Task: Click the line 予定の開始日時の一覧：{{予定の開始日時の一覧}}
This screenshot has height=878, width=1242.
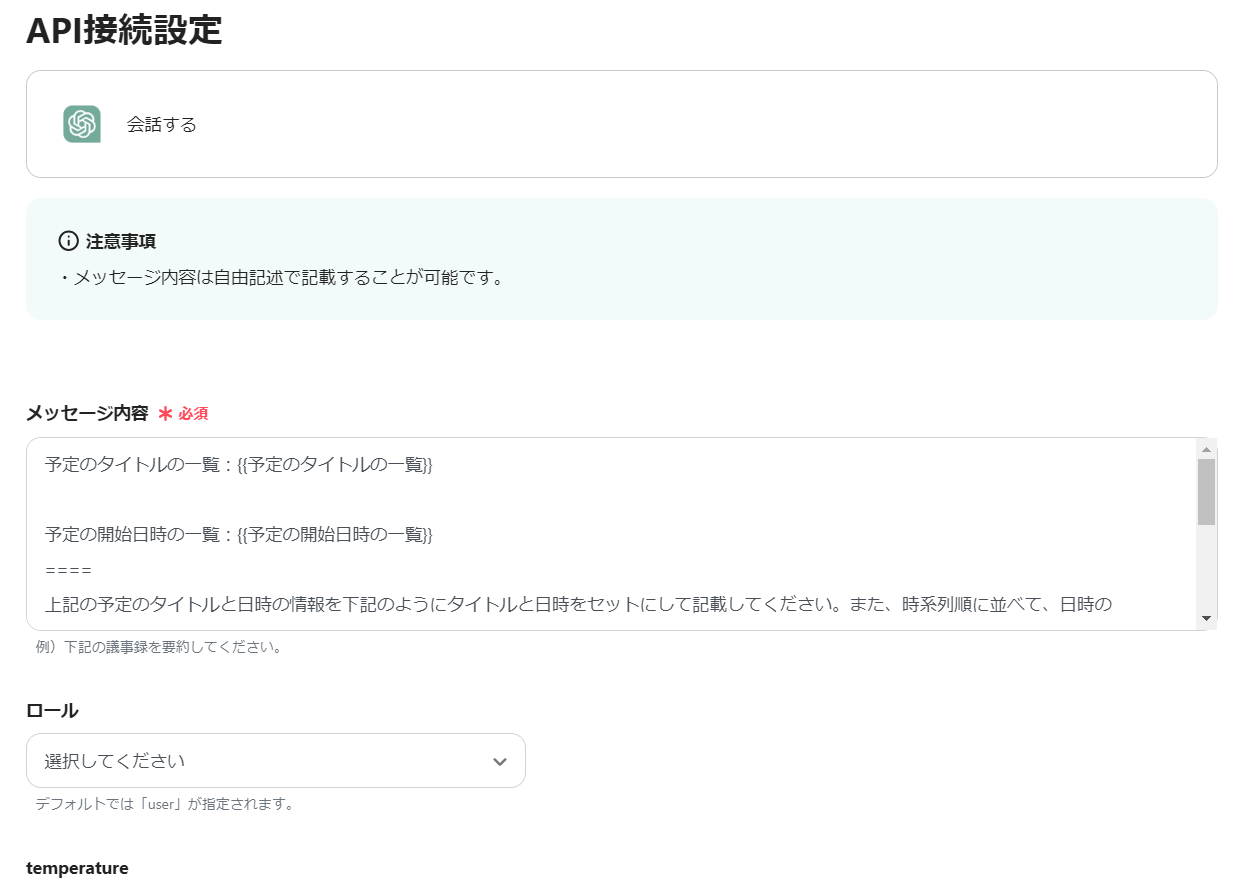Action: point(238,535)
